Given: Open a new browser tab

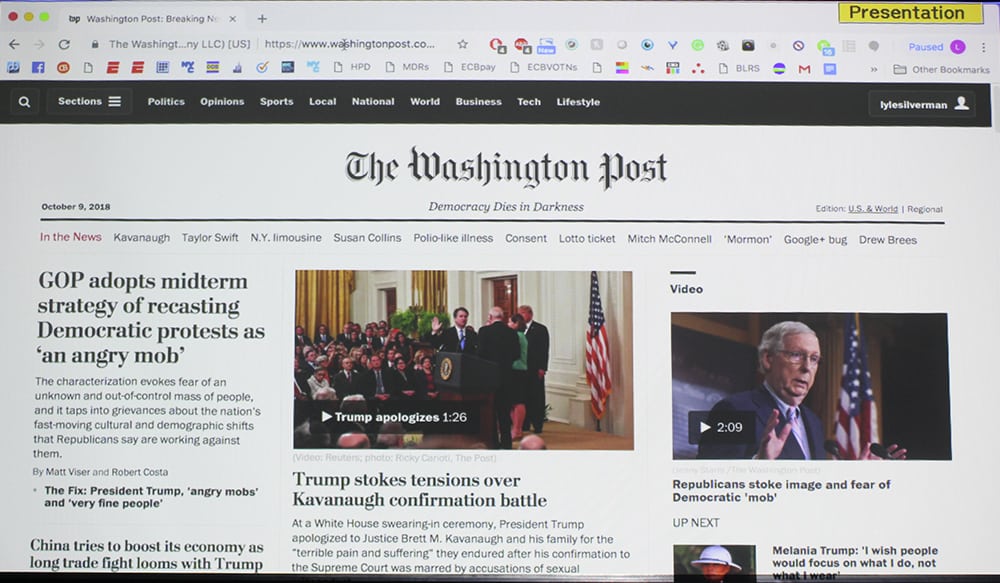Looking at the screenshot, I should pos(262,18).
